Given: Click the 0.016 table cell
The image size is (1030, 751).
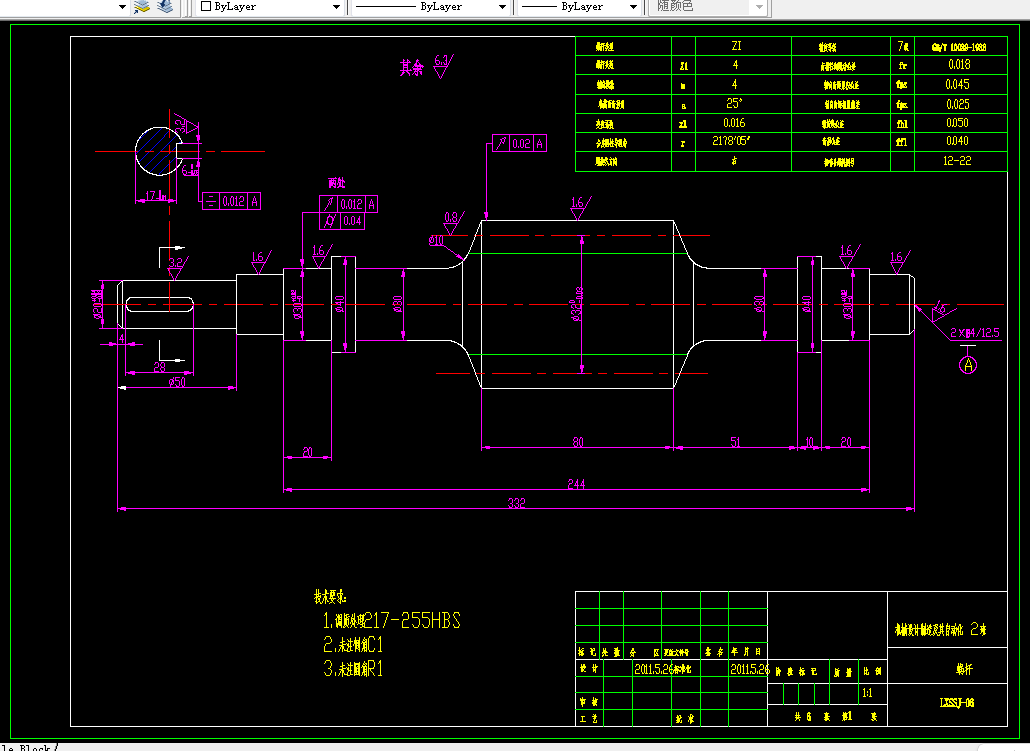Looking at the screenshot, I should pyautogui.click(x=734, y=123).
